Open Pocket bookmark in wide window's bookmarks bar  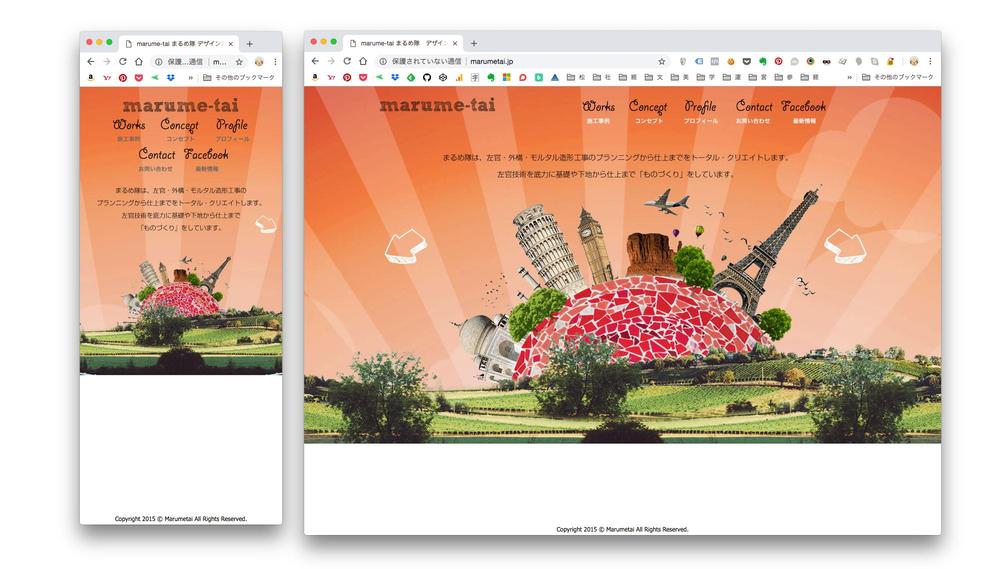[363, 77]
